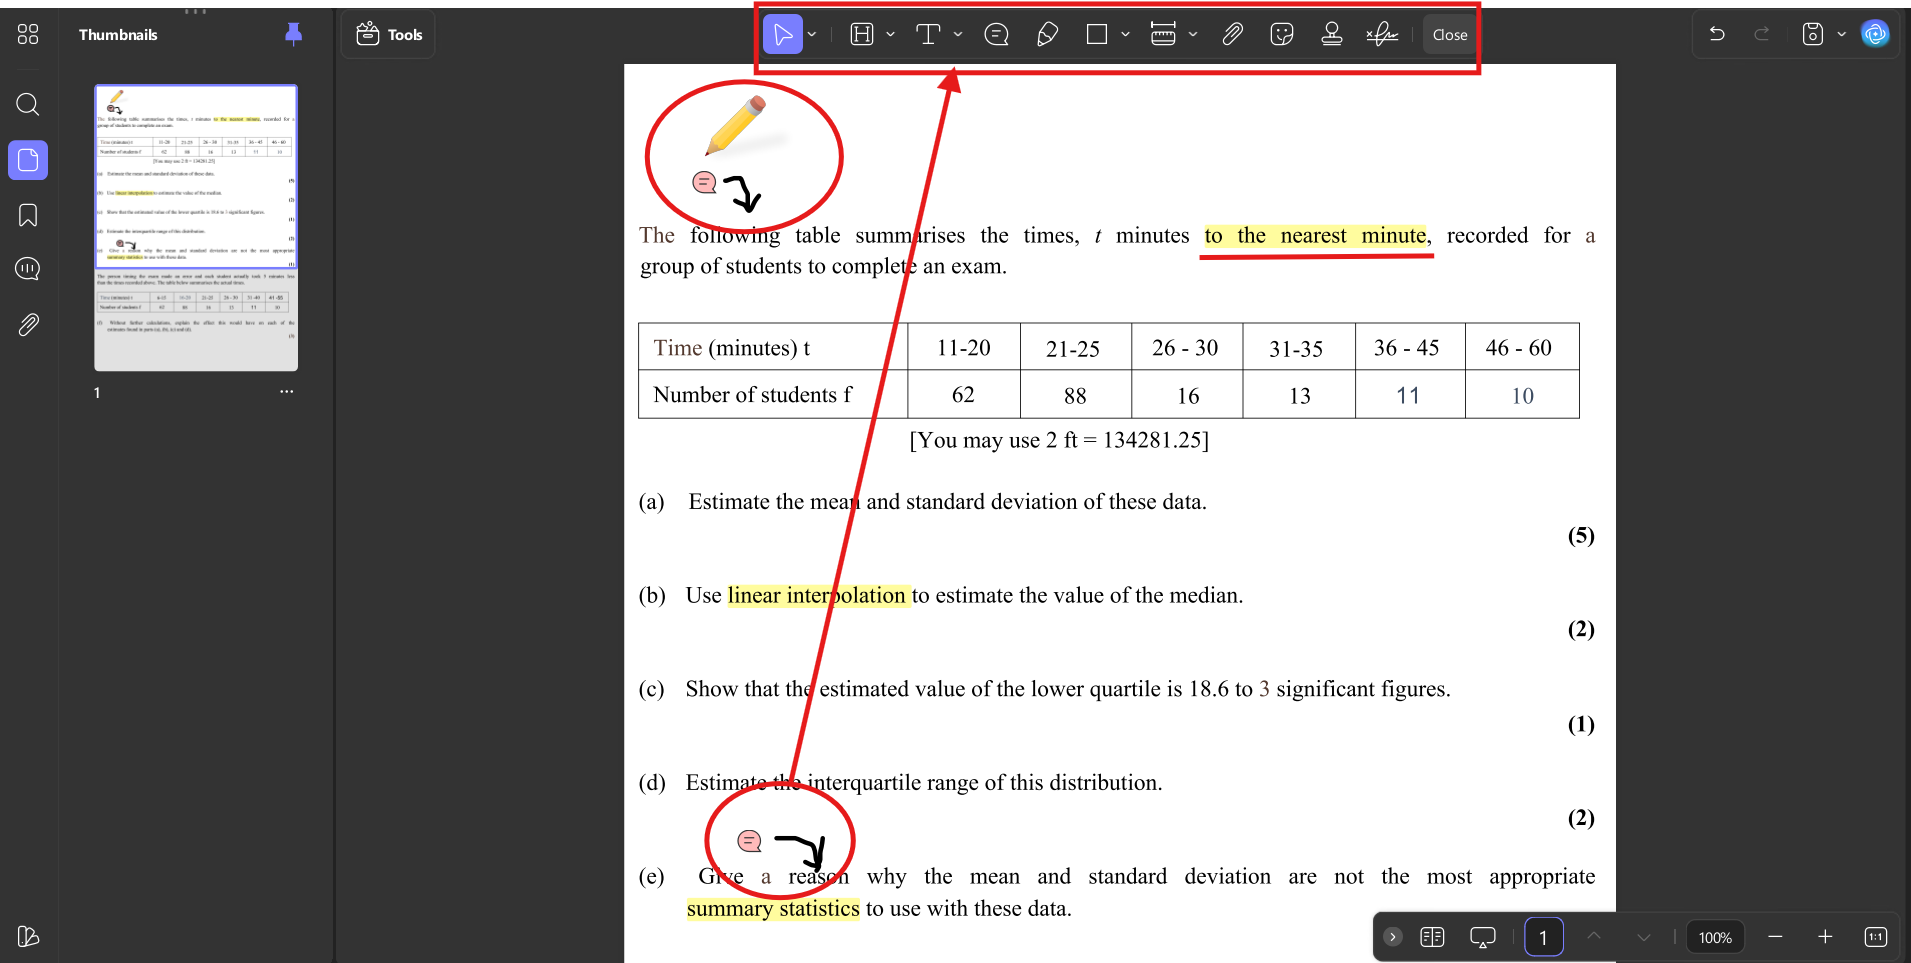1911x963 pixels.
Task: Expand the selection tool dropdown arrow
Action: coord(812,33)
